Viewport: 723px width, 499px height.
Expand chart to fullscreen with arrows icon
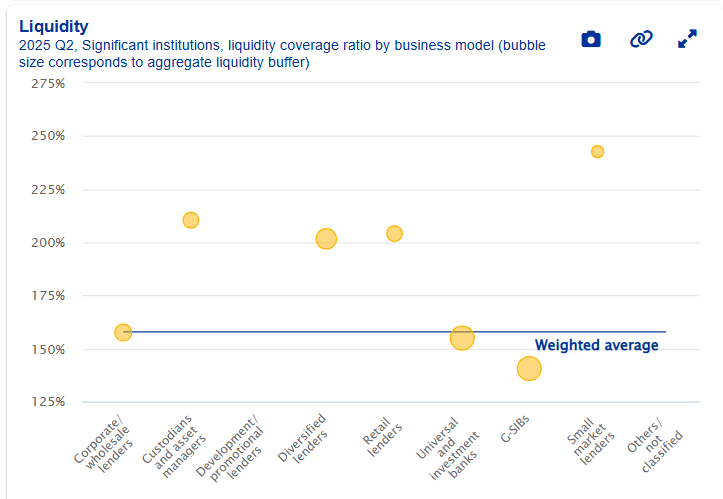click(x=687, y=39)
